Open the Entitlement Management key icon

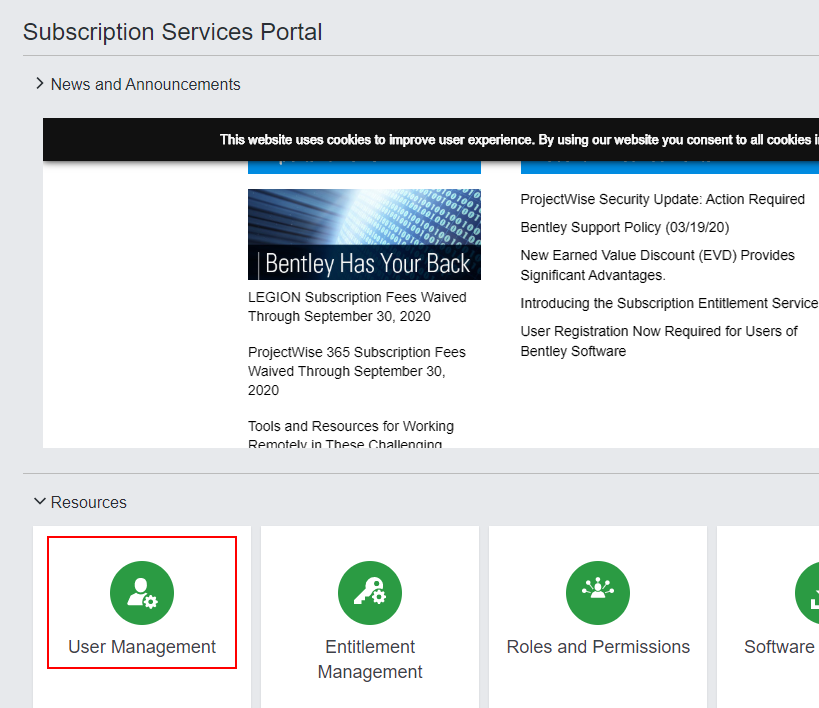tap(370, 593)
